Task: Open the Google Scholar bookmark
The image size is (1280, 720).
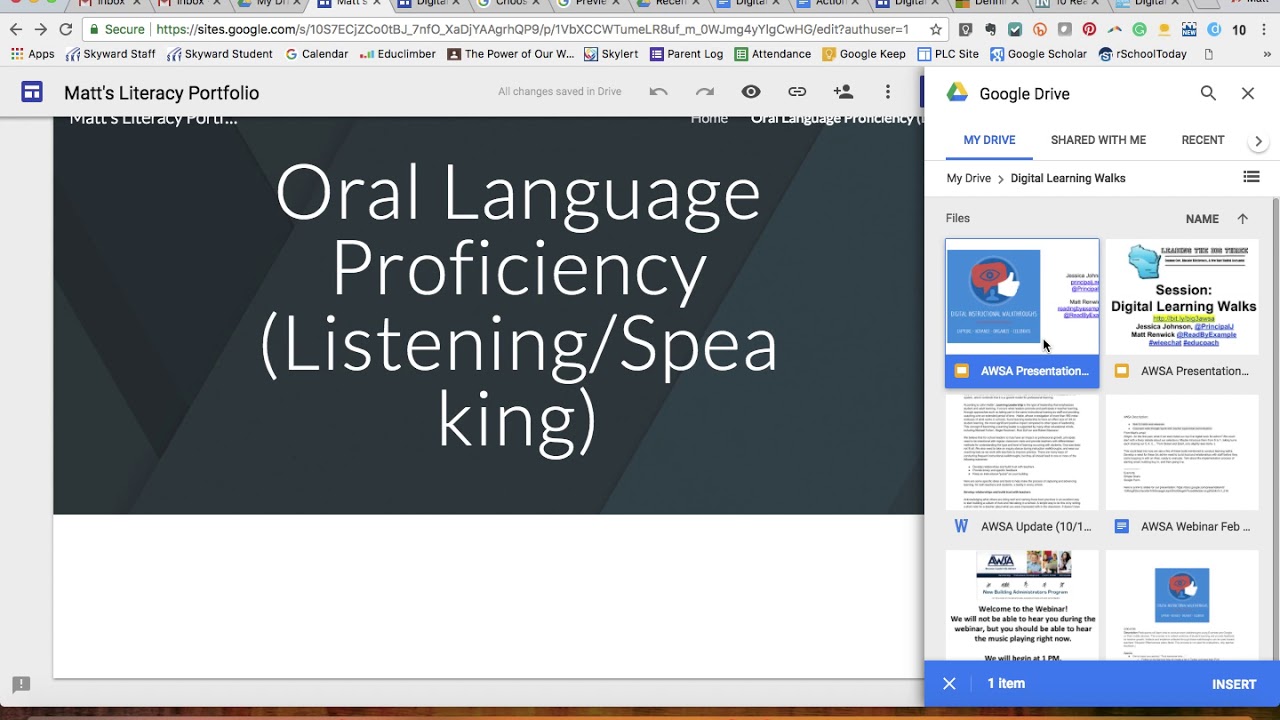Action: [x=1037, y=54]
